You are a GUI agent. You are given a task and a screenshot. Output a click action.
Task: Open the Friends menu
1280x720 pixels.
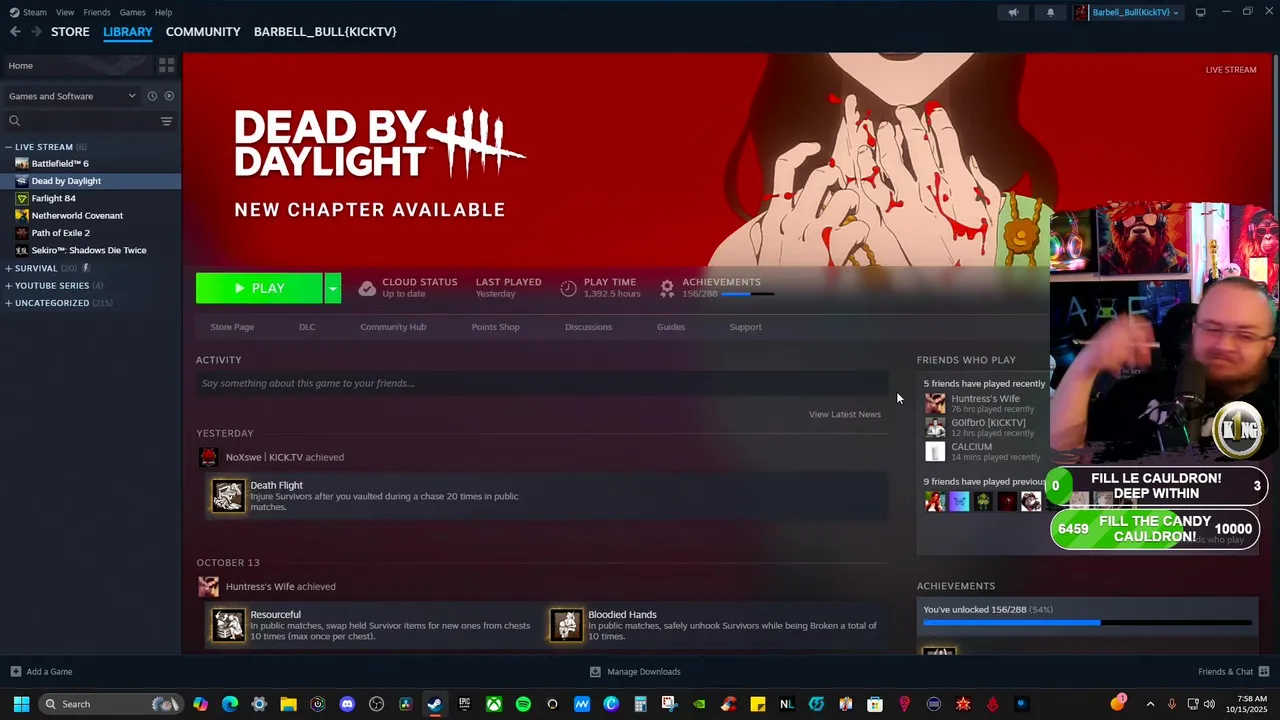click(97, 12)
